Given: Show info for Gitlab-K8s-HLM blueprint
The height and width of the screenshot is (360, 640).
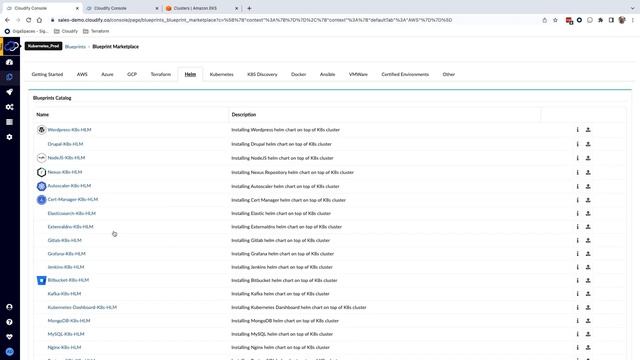Looking at the screenshot, I should click(578, 240).
